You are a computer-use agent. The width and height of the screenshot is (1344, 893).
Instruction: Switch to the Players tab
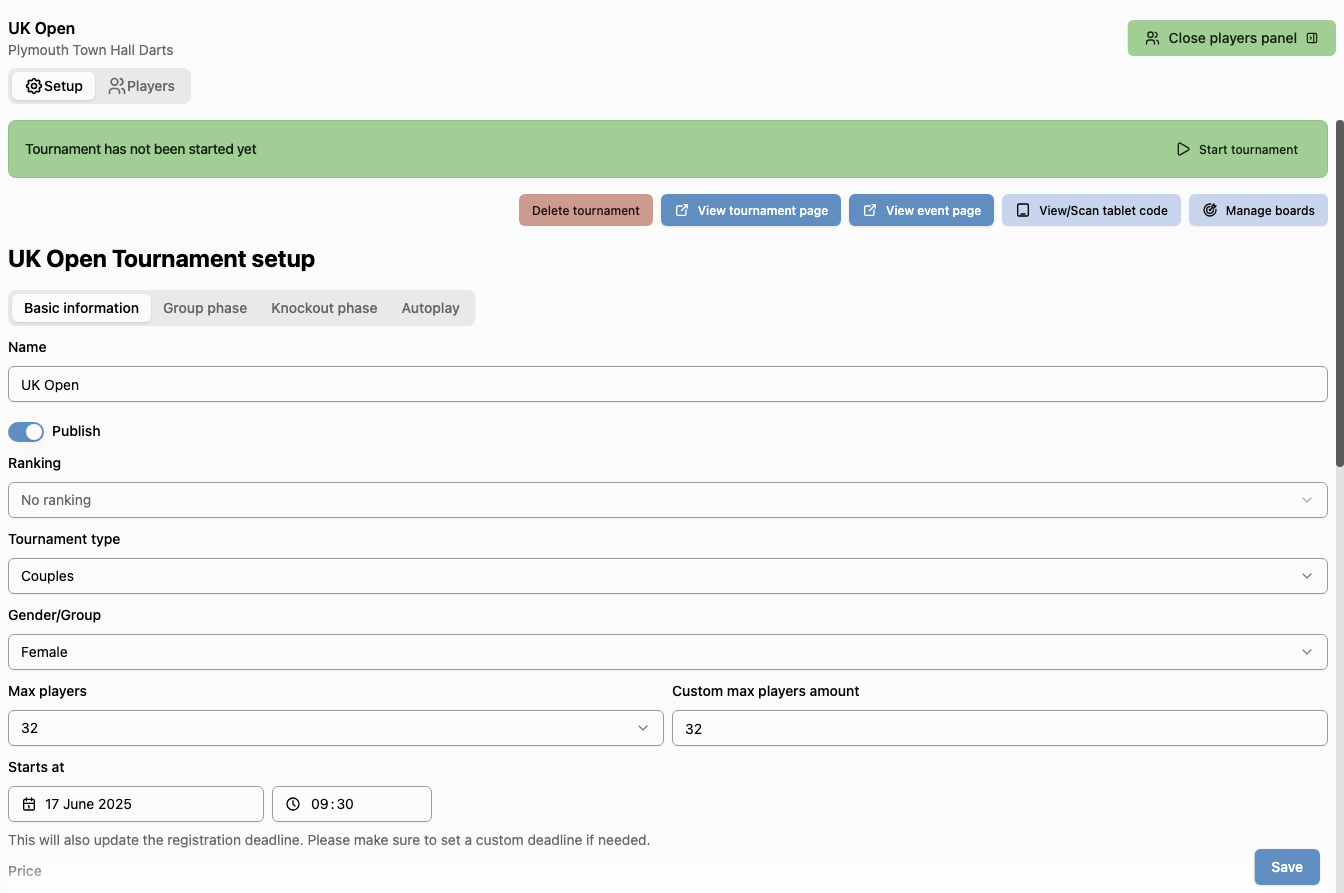coord(142,86)
